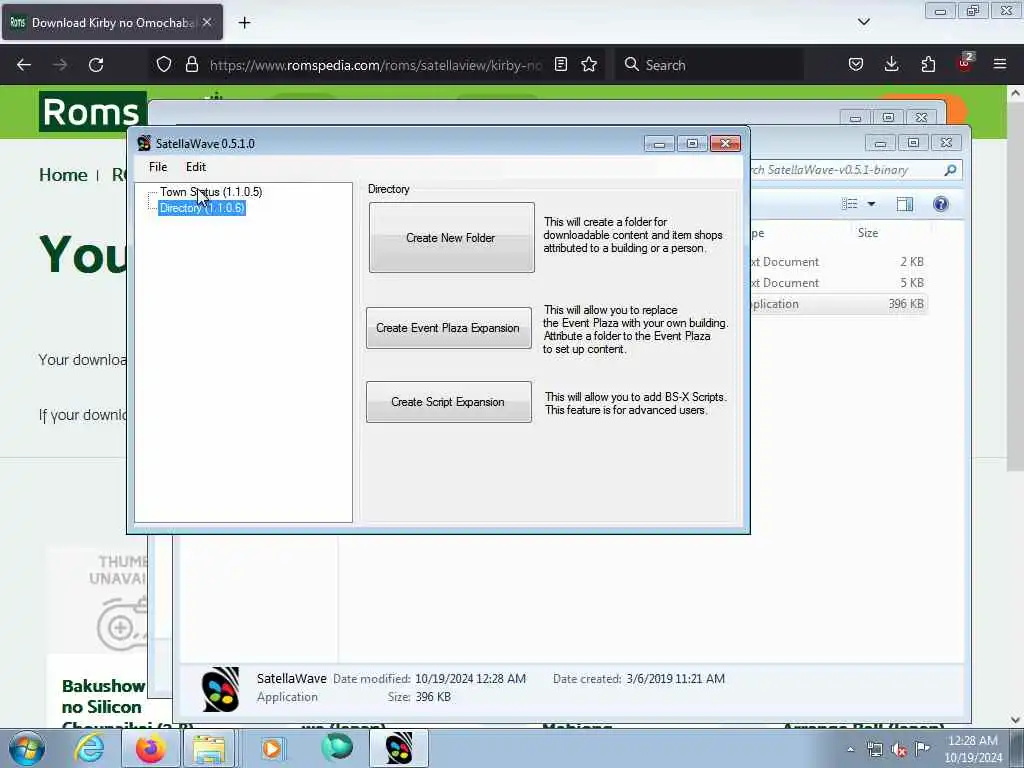Image resolution: width=1024 pixels, height=768 pixels.
Task: Click the Firefox Search field
Action: coord(709,65)
